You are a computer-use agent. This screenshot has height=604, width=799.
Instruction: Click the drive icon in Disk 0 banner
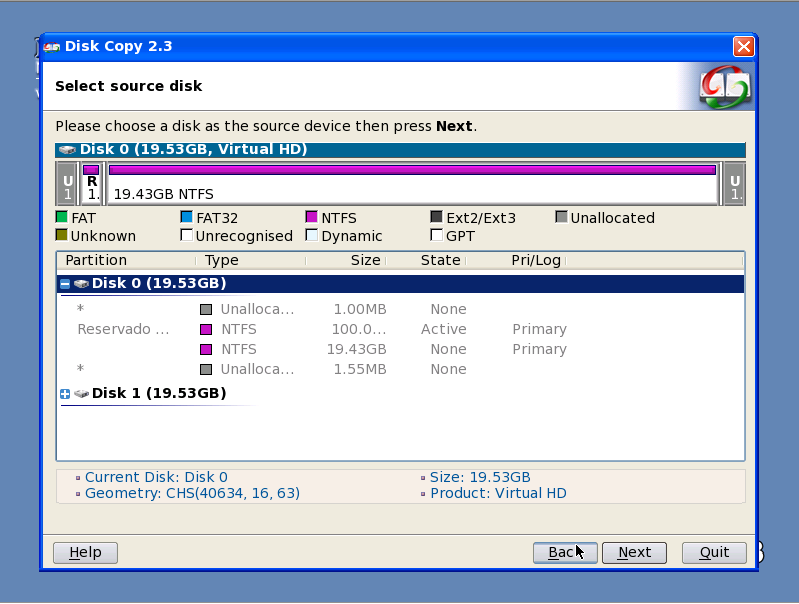coord(67,150)
